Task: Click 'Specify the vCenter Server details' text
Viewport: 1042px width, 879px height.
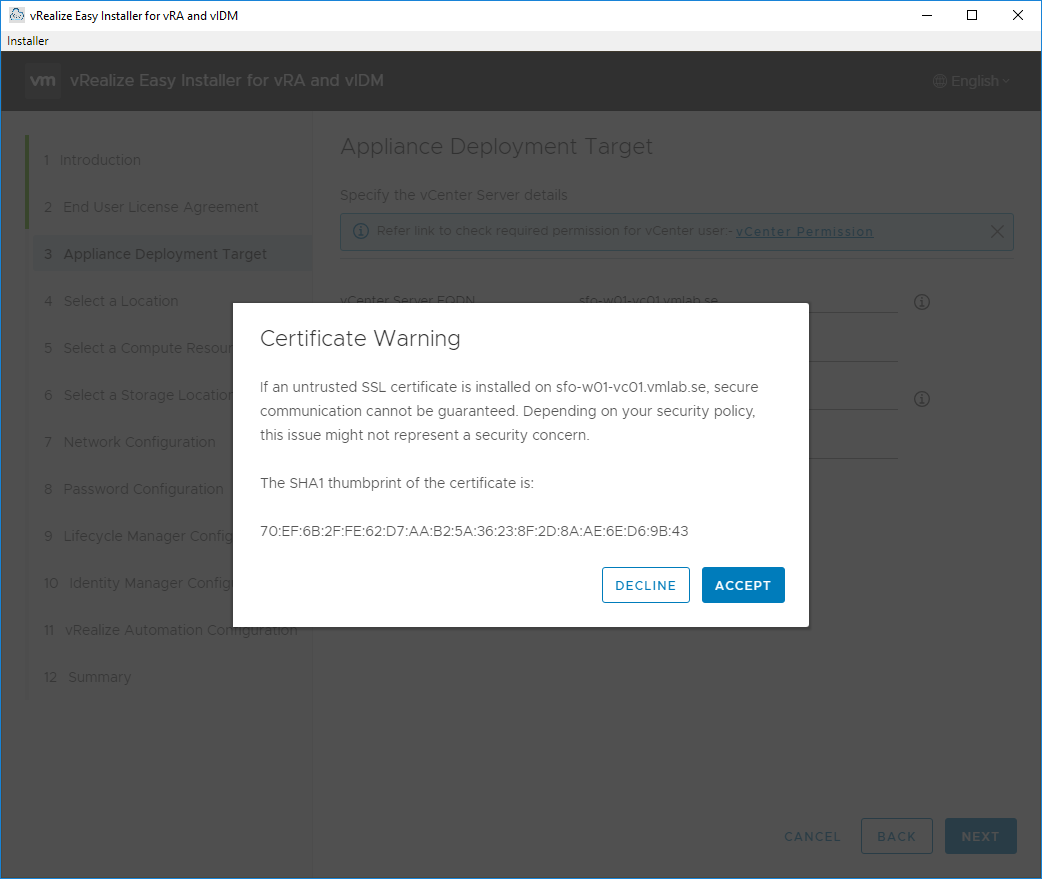Action: [454, 195]
